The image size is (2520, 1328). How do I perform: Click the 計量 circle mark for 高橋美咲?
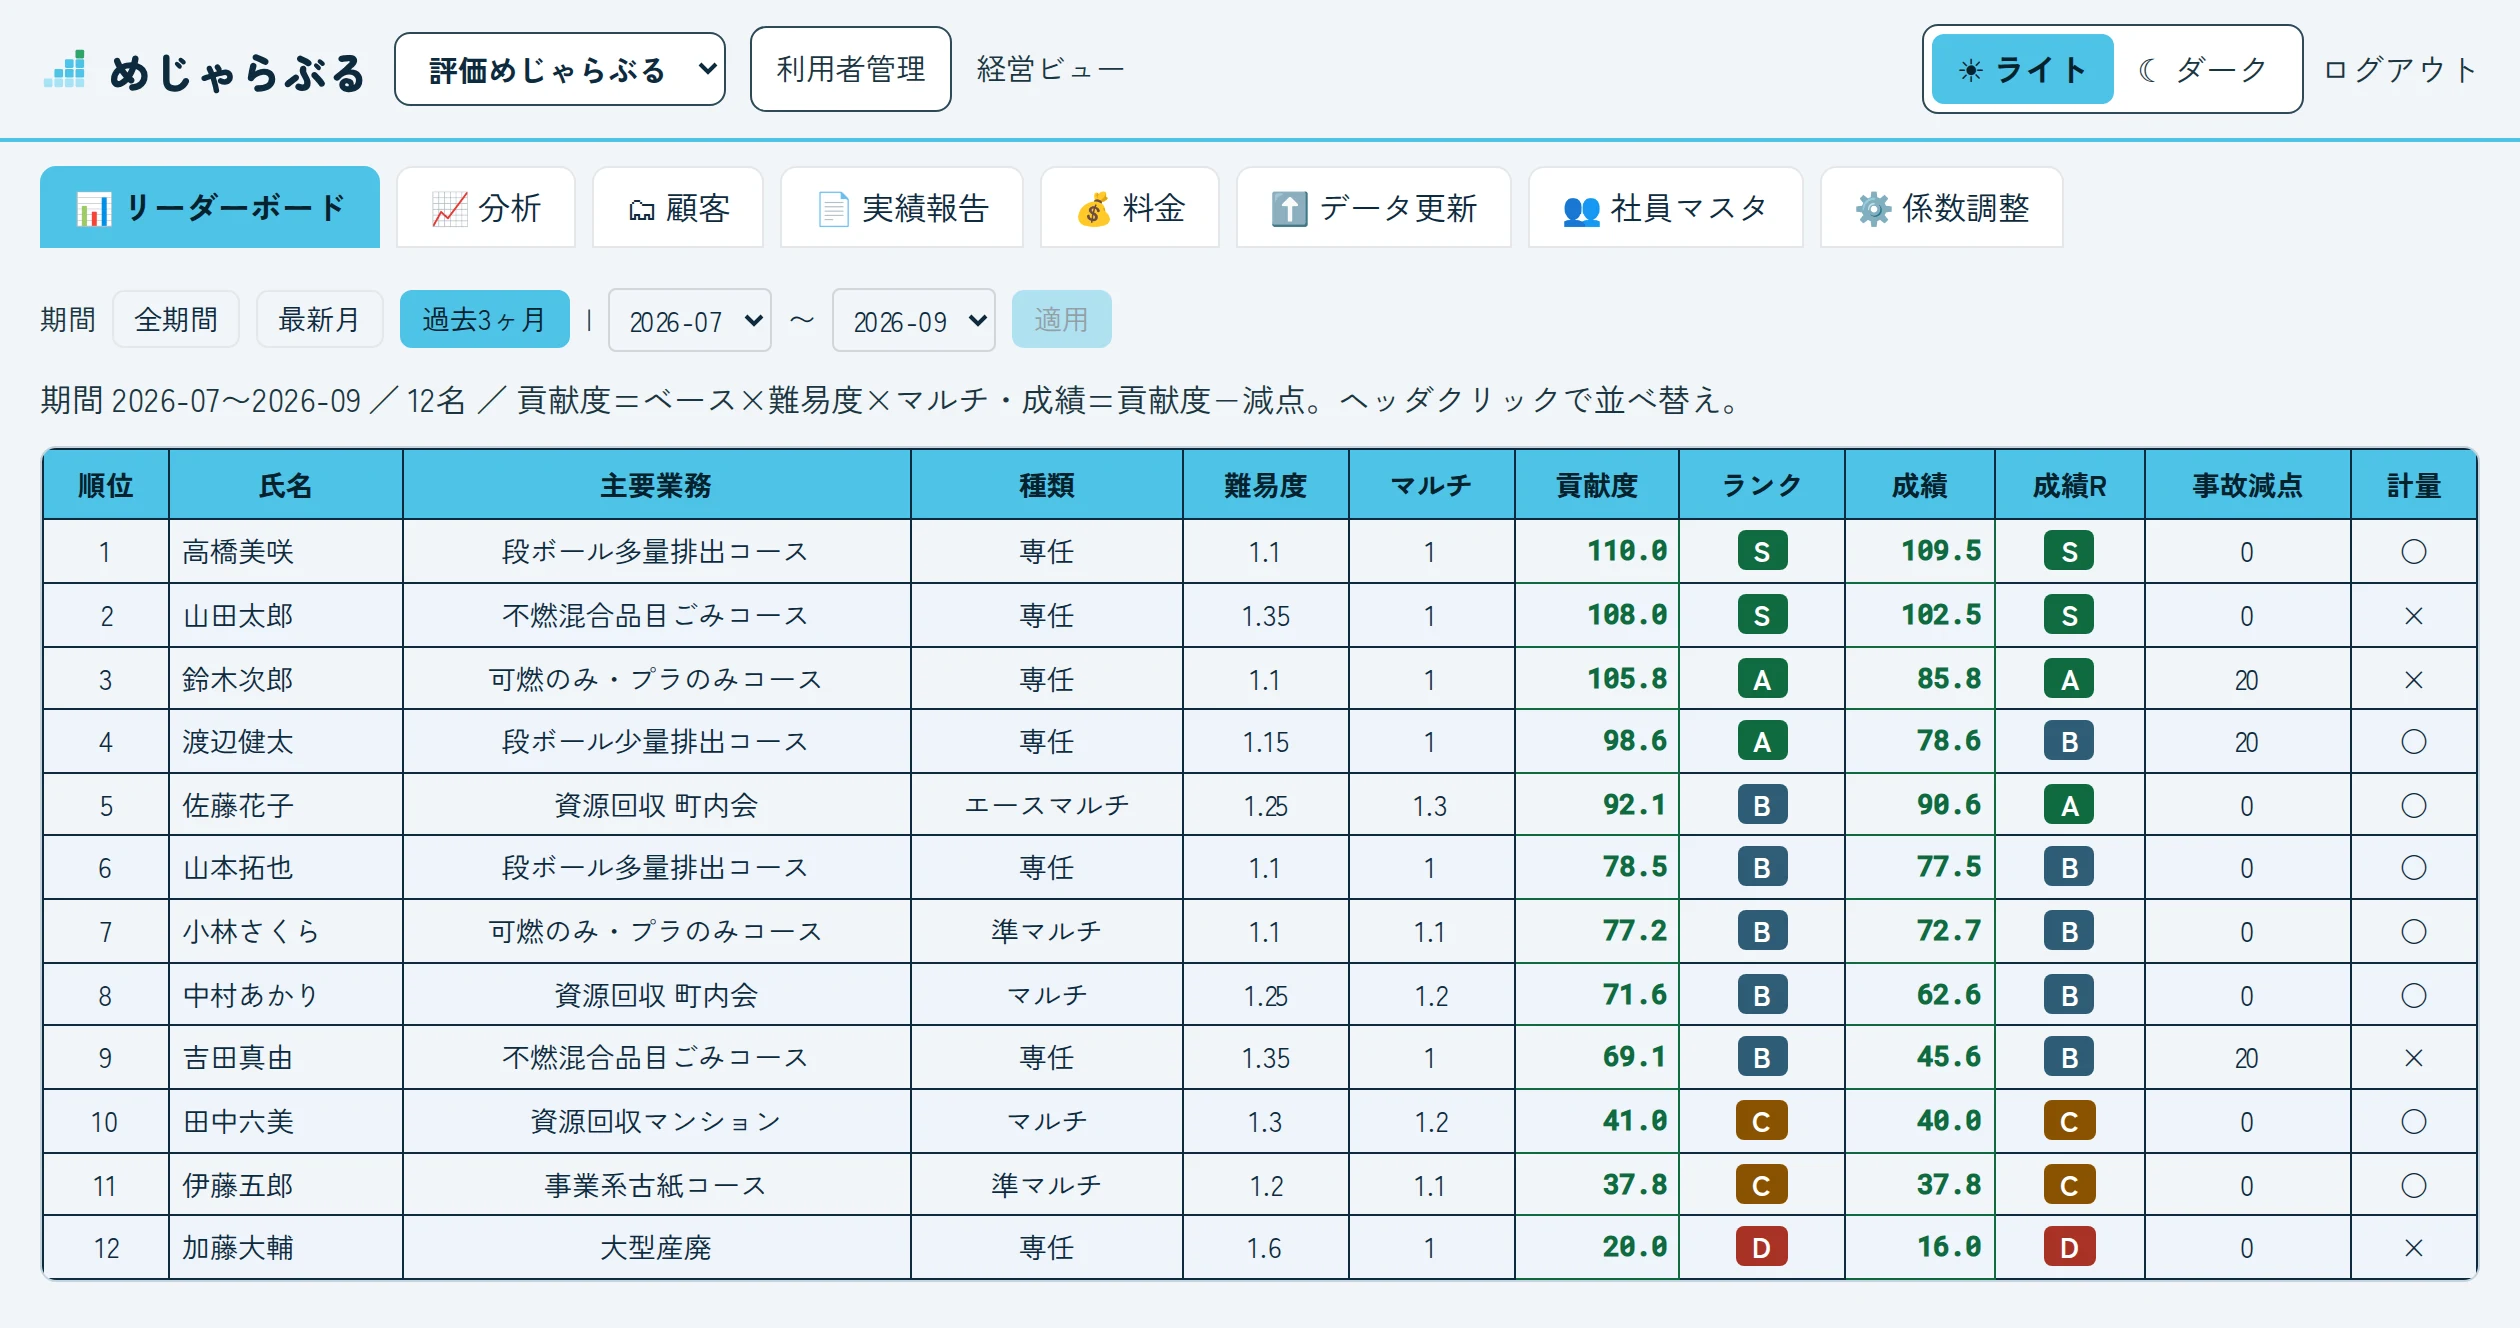2413,551
